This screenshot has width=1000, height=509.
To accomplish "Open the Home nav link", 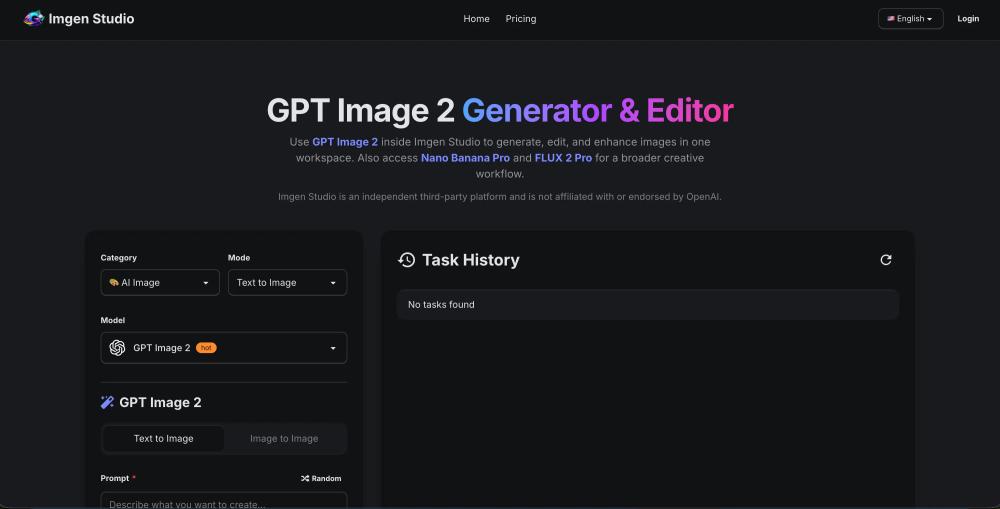I will [x=476, y=18].
